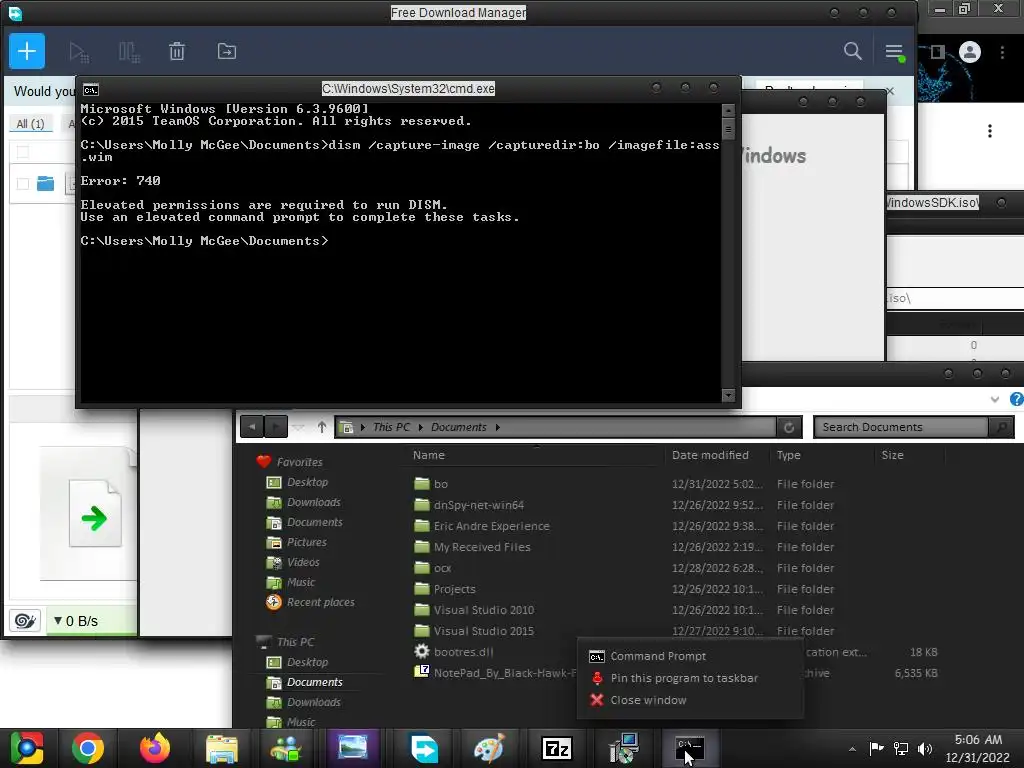Open Explorer help icon

(1016, 399)
